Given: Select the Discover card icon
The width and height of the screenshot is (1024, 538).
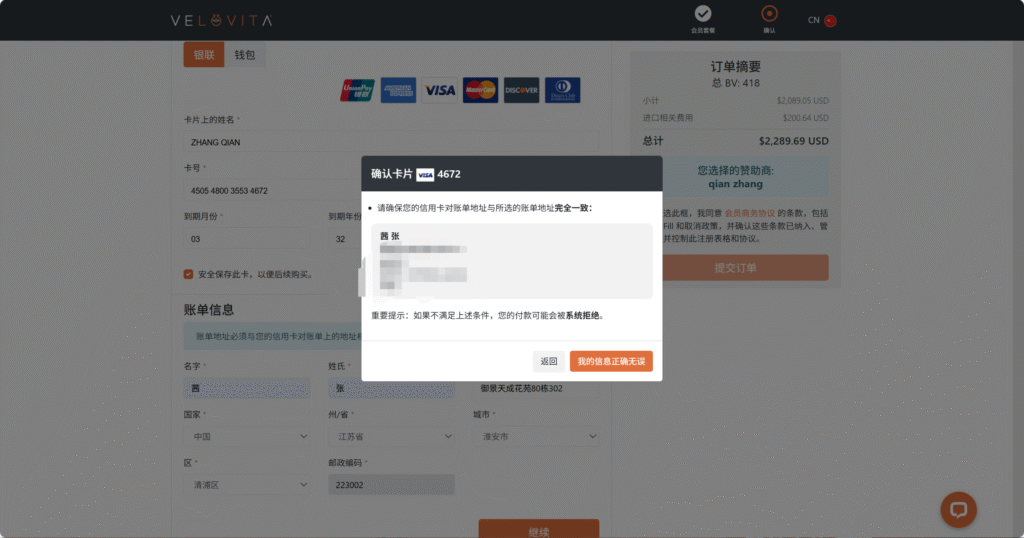Looking at the screenshot, I should (x=521, y=90).
